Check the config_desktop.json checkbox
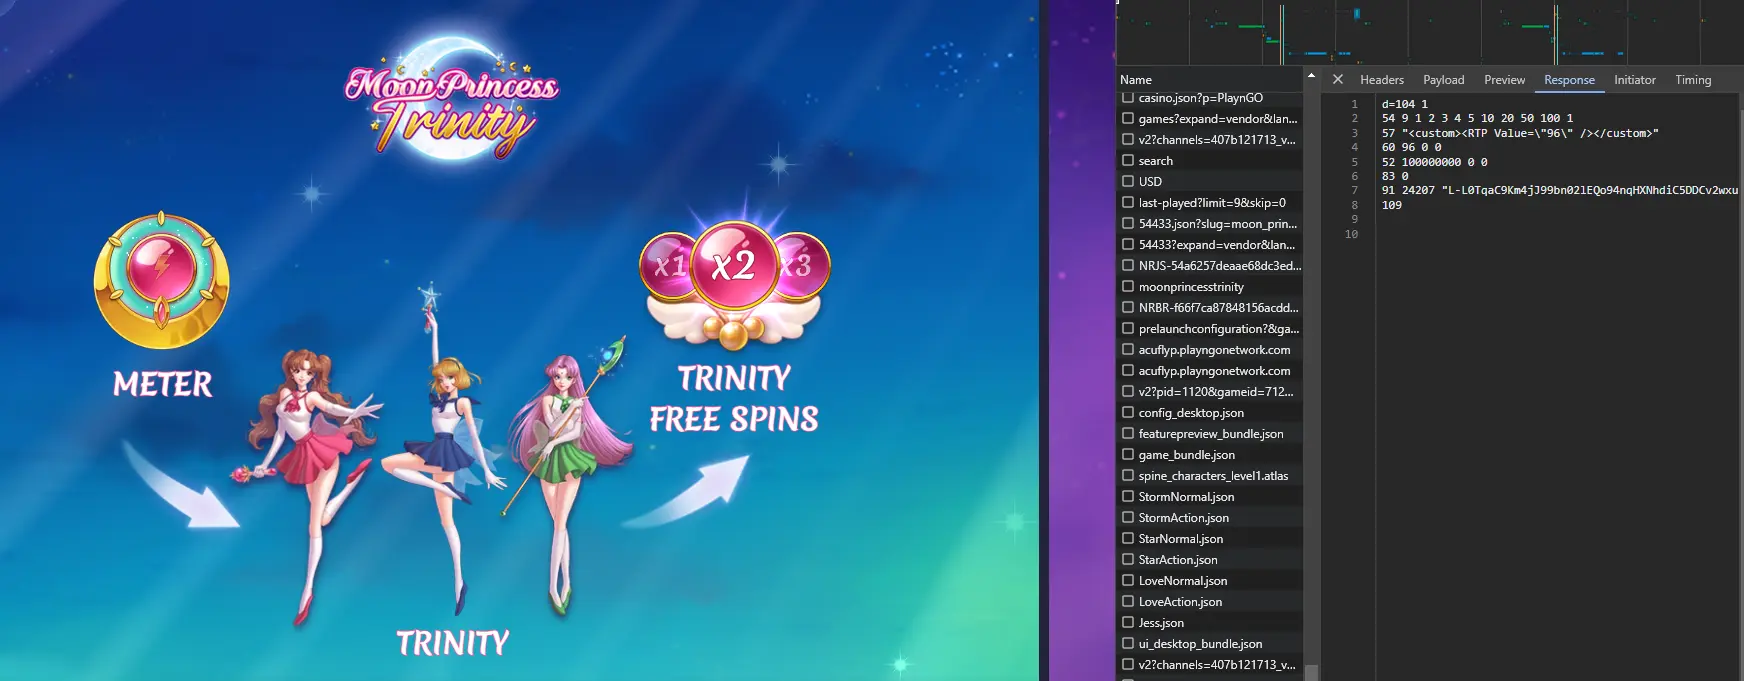1744x681 pixels. [1128, 412]
